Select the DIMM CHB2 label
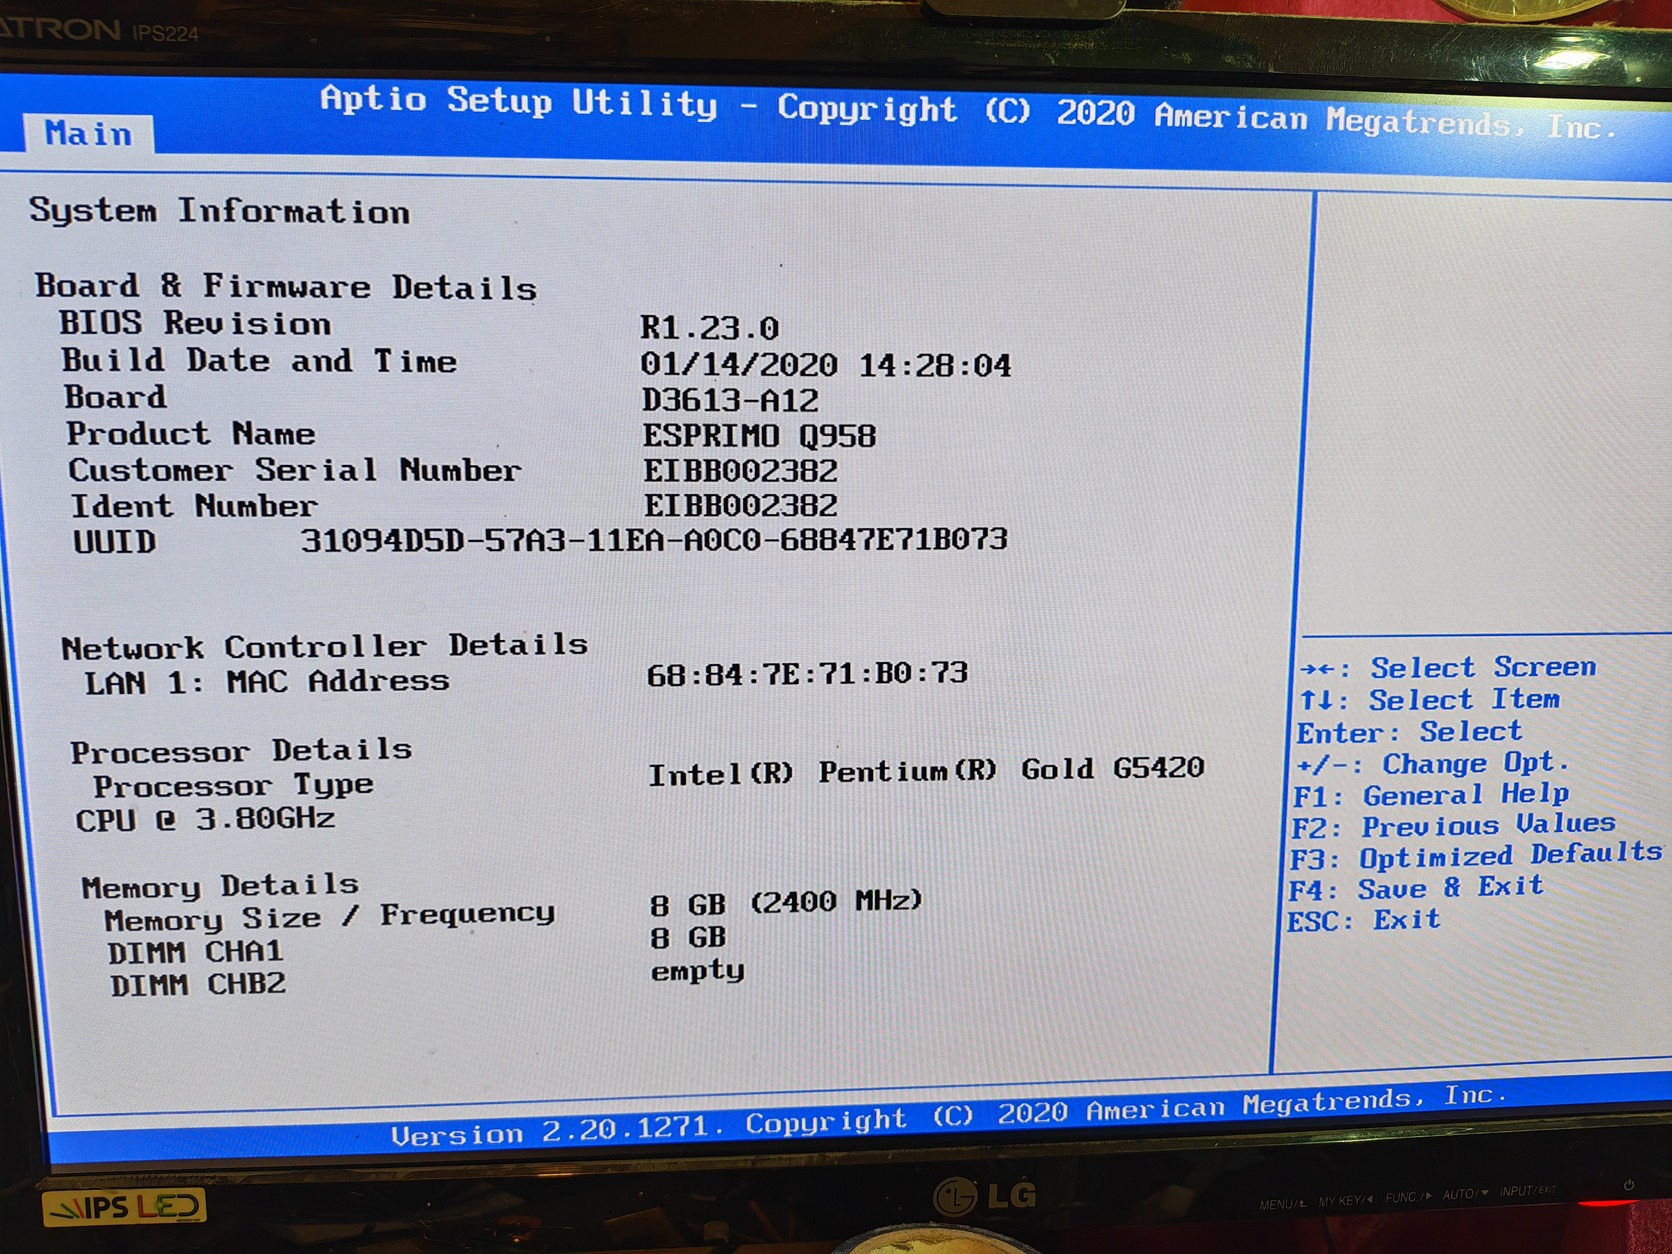Viewport: 1672px width, 1254px height. (198, 984)
